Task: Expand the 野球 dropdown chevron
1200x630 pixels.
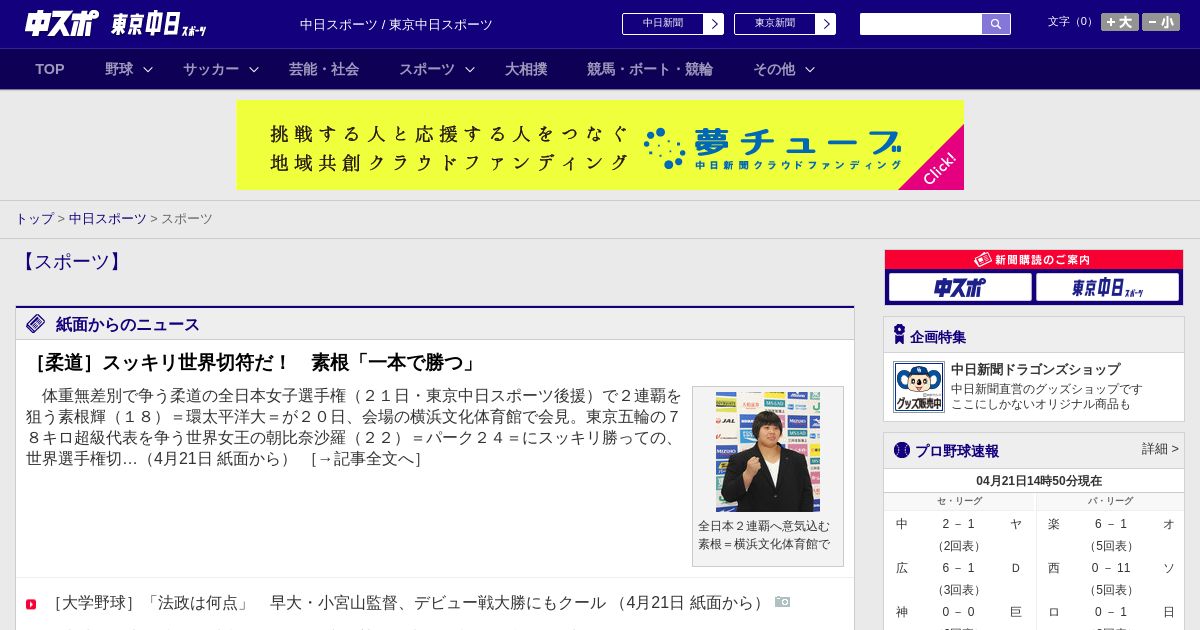Action: [x=148, y=70]
